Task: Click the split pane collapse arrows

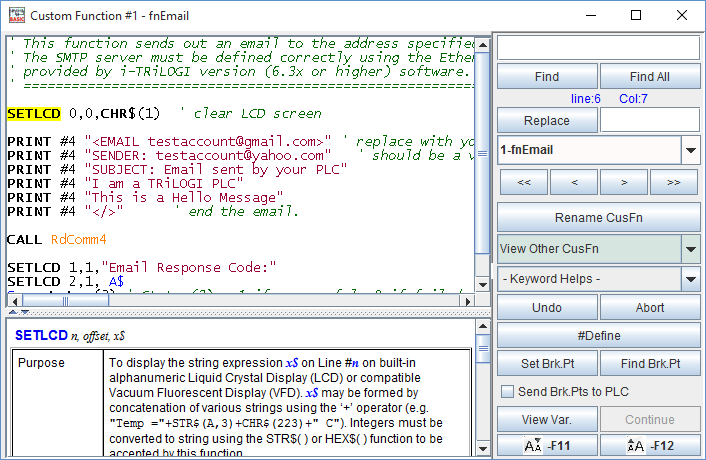Action: [x=18, y=312]
